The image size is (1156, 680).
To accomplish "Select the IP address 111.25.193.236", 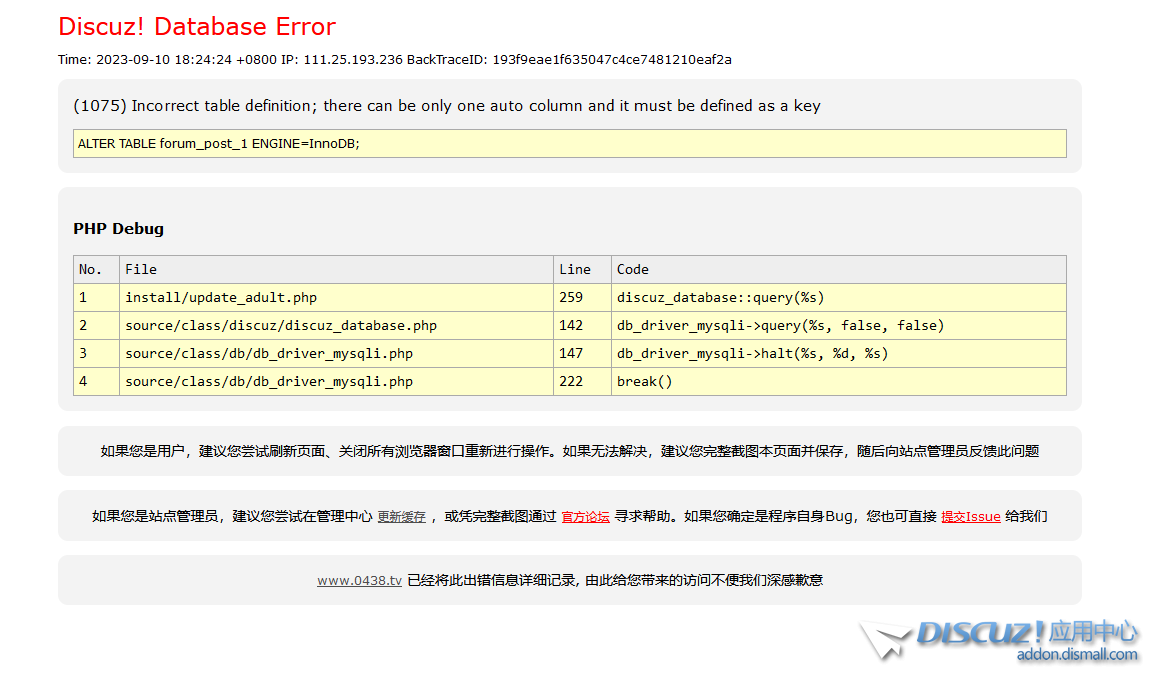I will (x=353, y=60).
